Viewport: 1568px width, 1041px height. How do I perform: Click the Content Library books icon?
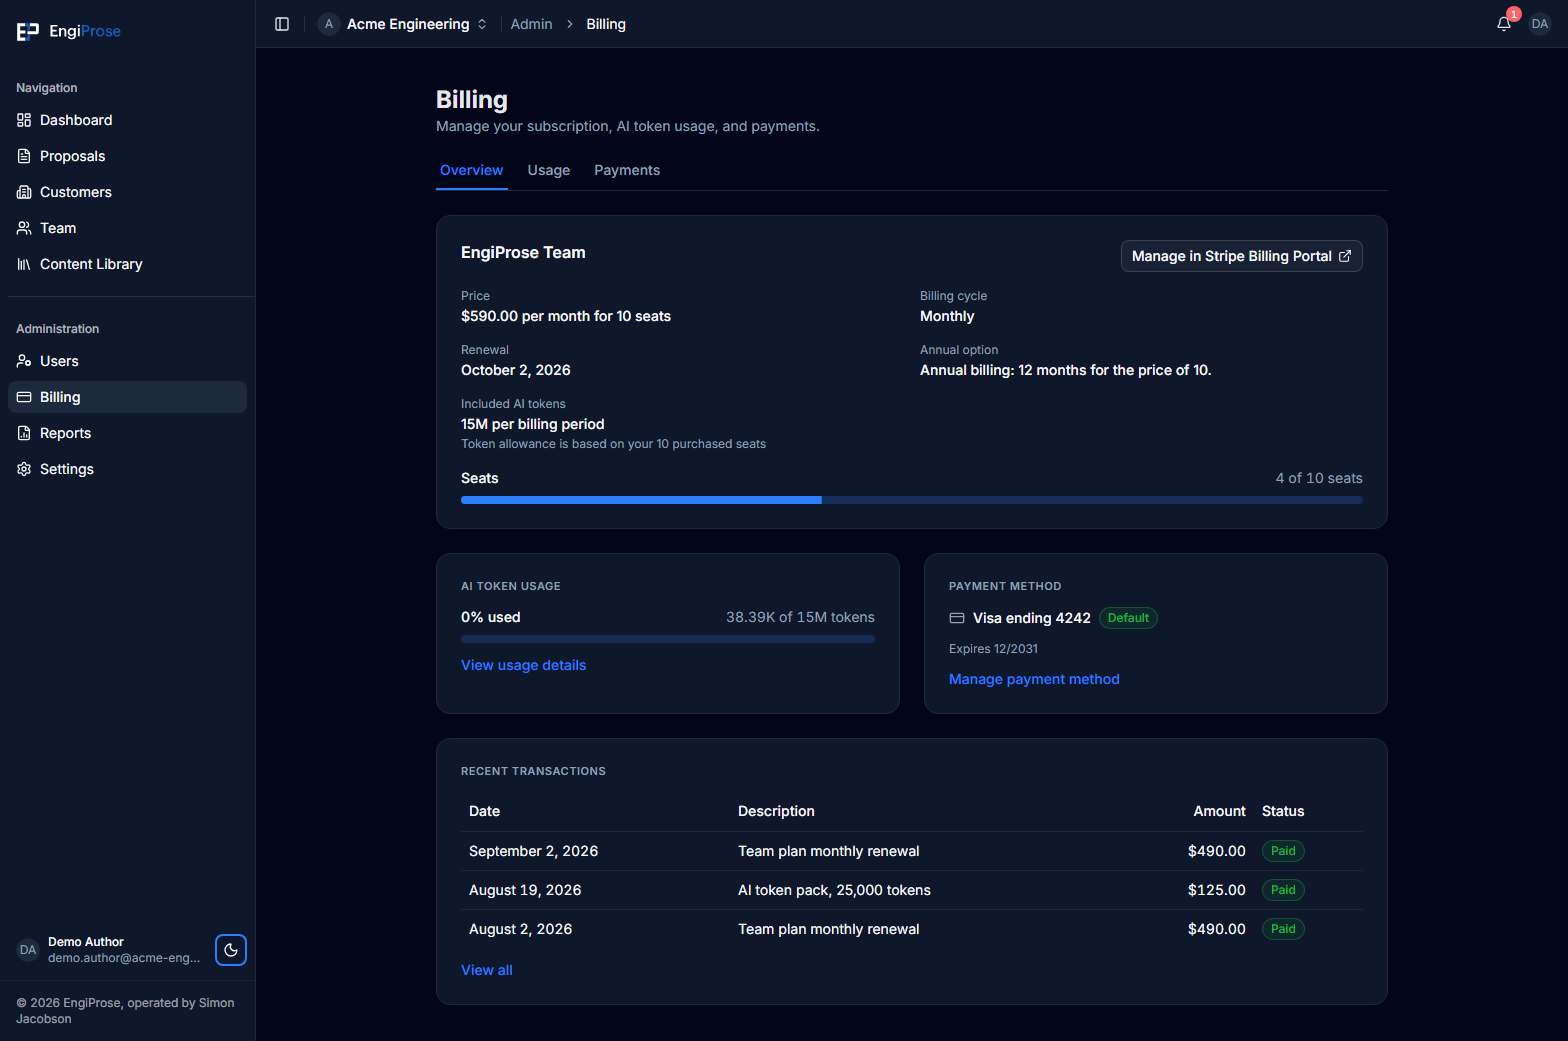click(x=24, y=264)
